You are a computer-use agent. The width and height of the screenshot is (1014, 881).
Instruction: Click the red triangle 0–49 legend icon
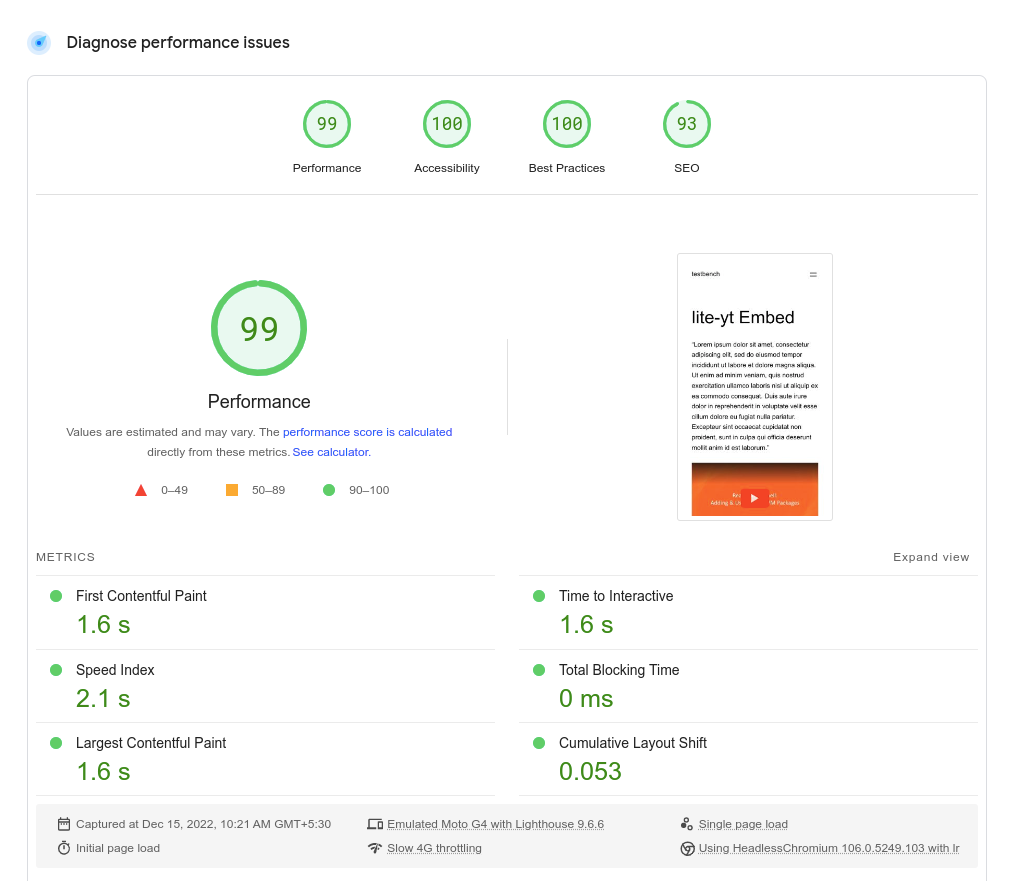pos(141,490)
